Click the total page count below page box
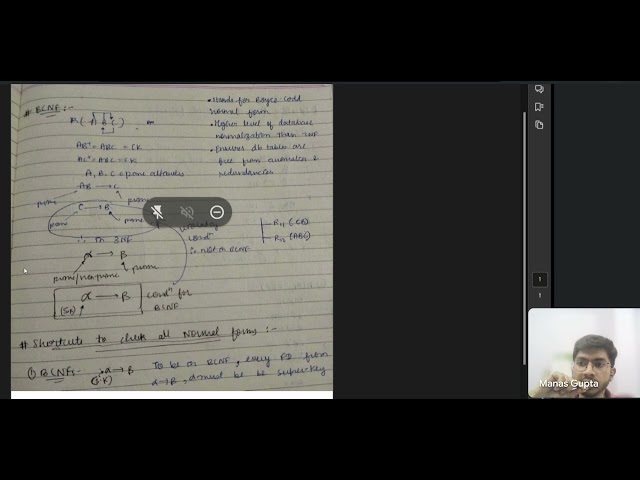The height and width of the screenshot is (480, 640). pyautogui.click(x=540, y=295)
